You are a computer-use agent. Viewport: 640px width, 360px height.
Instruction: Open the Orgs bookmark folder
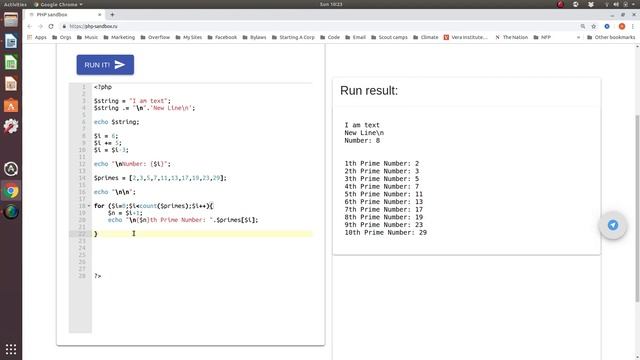click(x=62, y=37)
